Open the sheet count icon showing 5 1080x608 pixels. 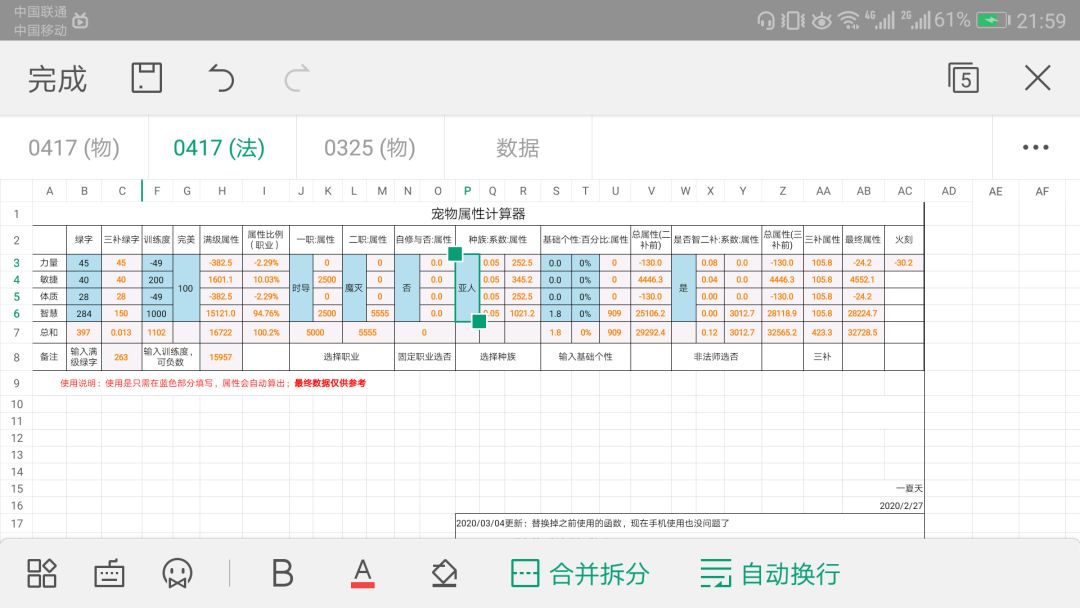(x=963, y=78)
